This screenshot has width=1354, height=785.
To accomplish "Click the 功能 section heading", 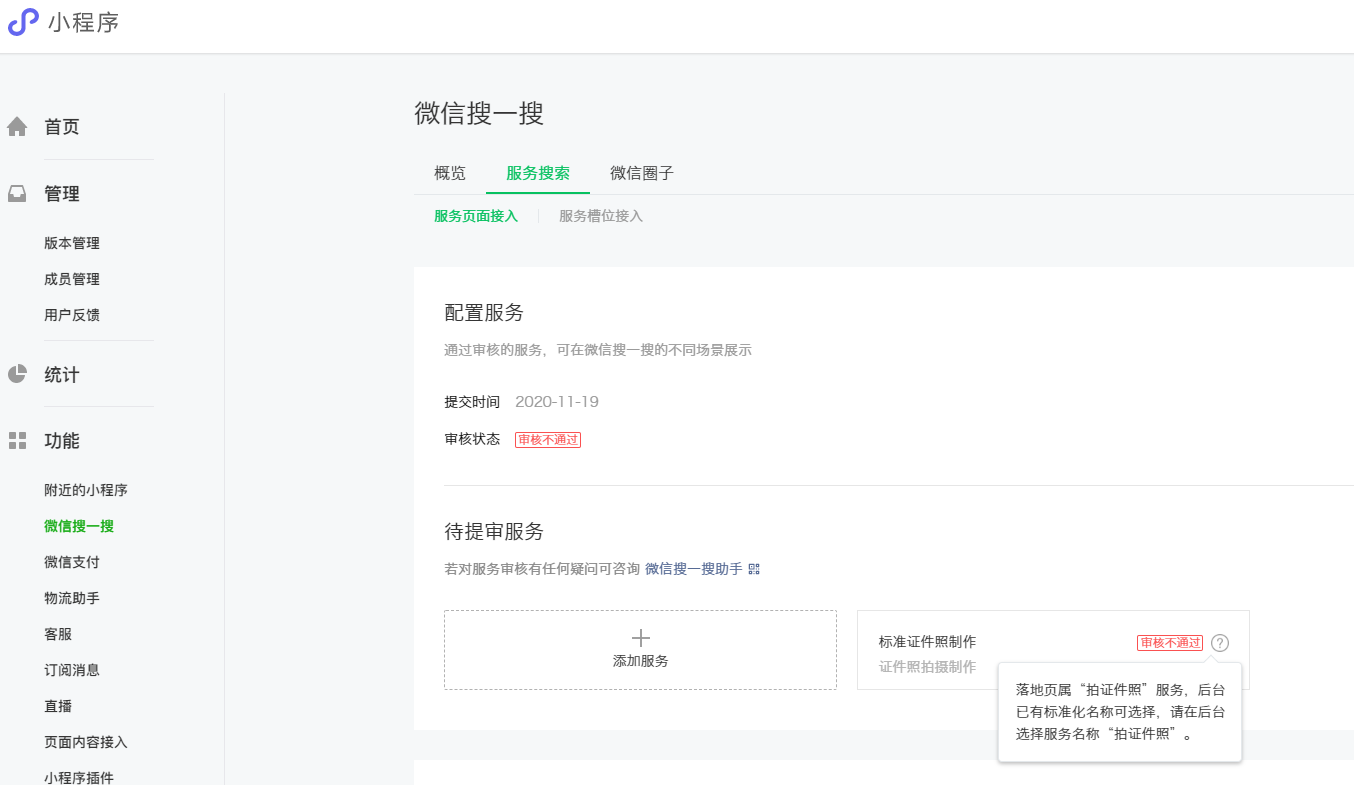I will (61, 441).
